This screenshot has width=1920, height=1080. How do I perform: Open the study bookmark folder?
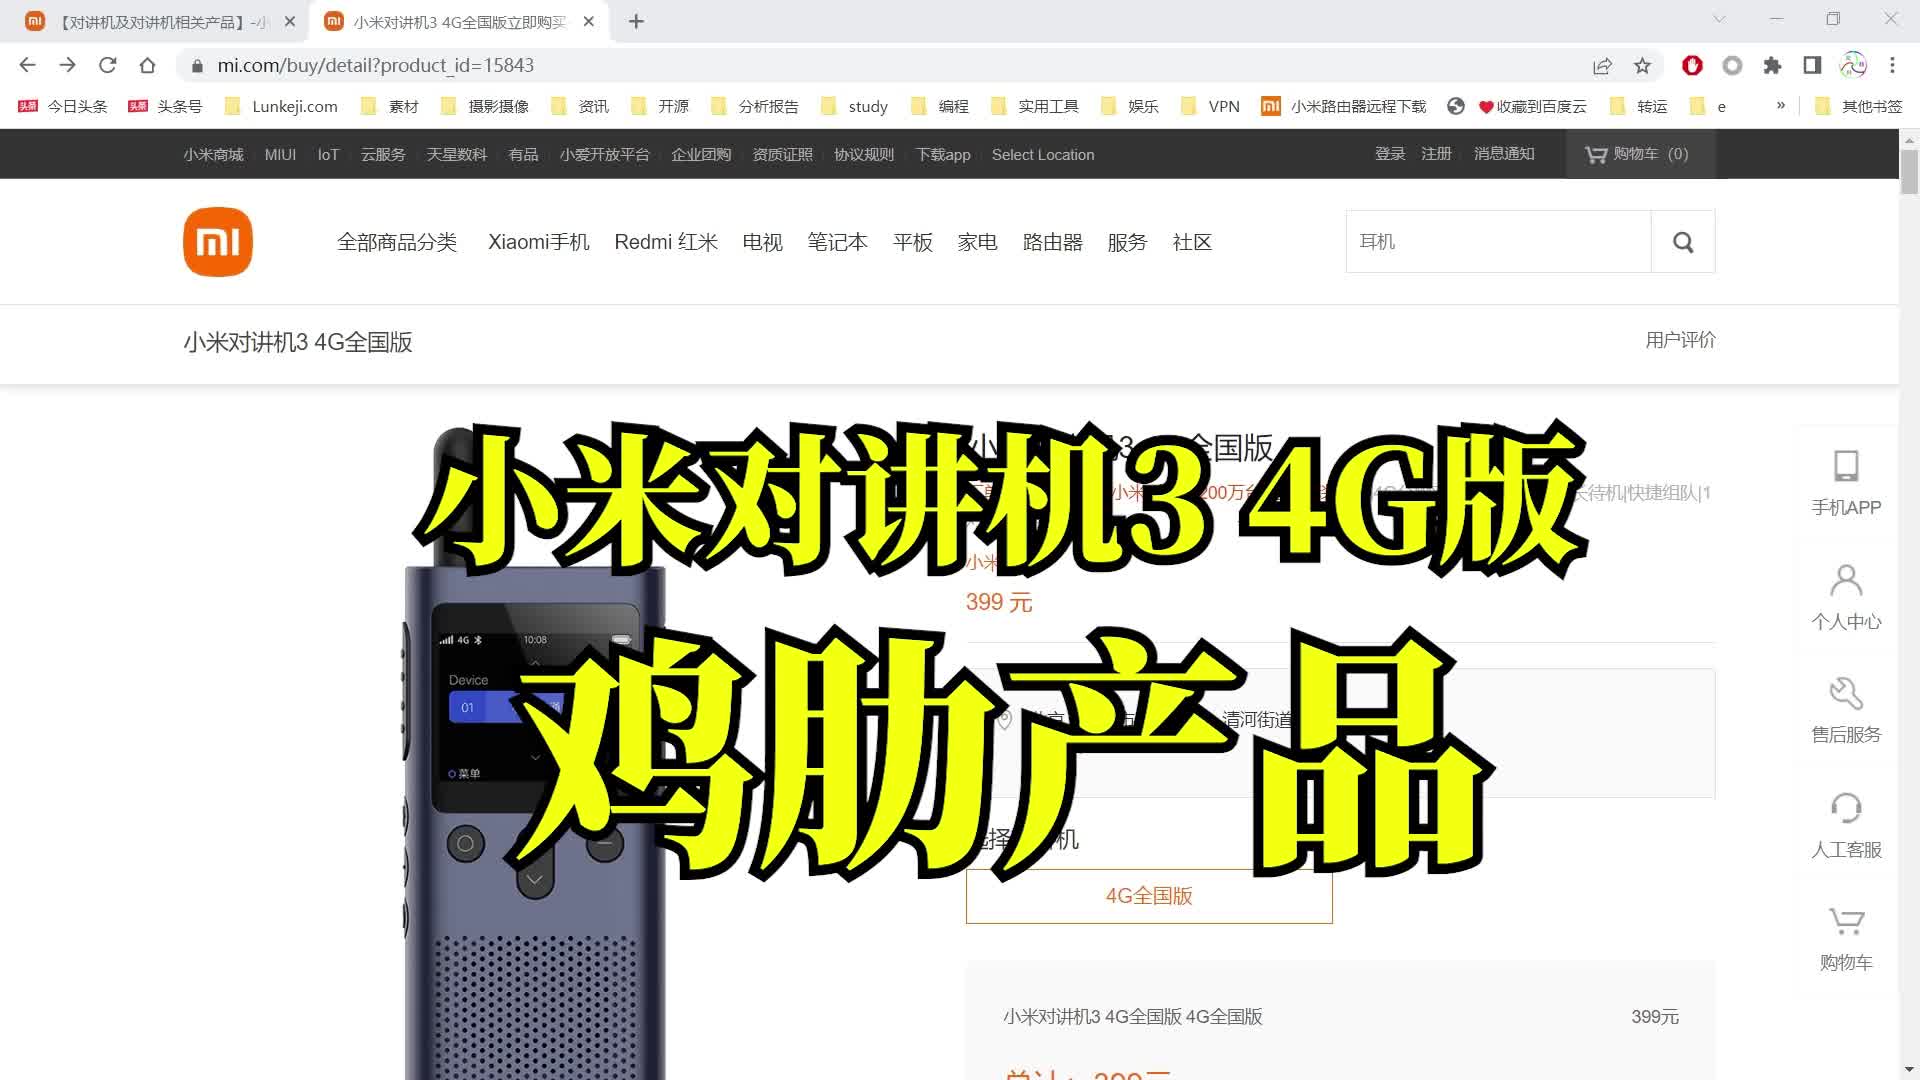tap(854, 106)
